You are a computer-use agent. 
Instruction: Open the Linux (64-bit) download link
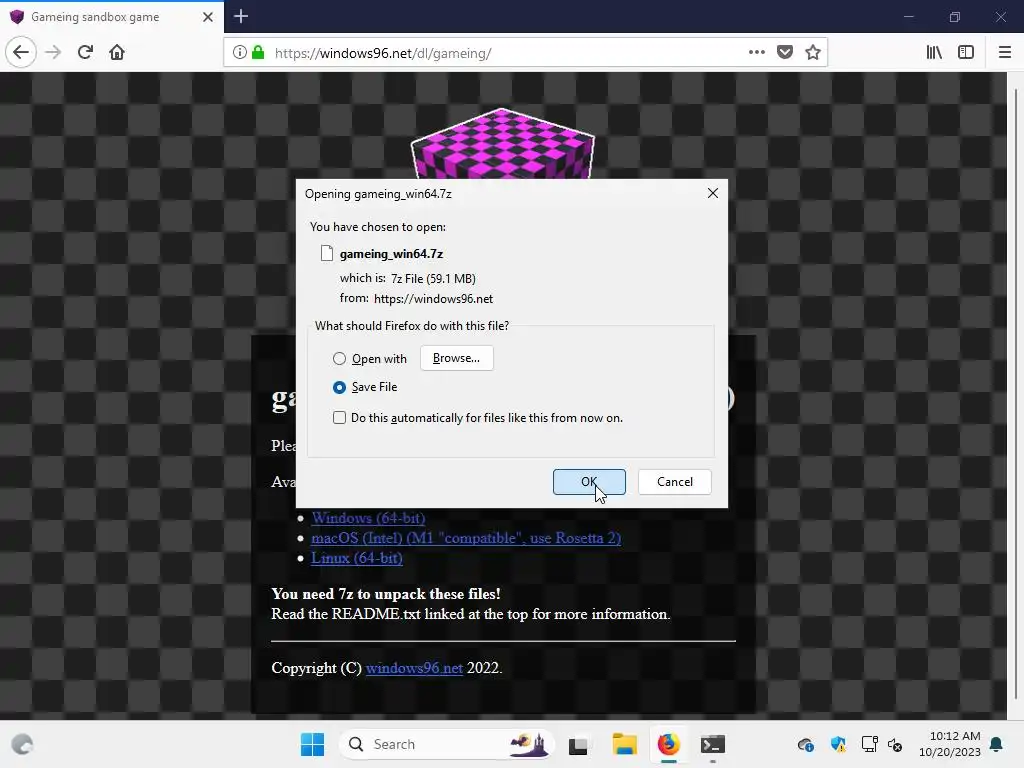coord(357,558)
